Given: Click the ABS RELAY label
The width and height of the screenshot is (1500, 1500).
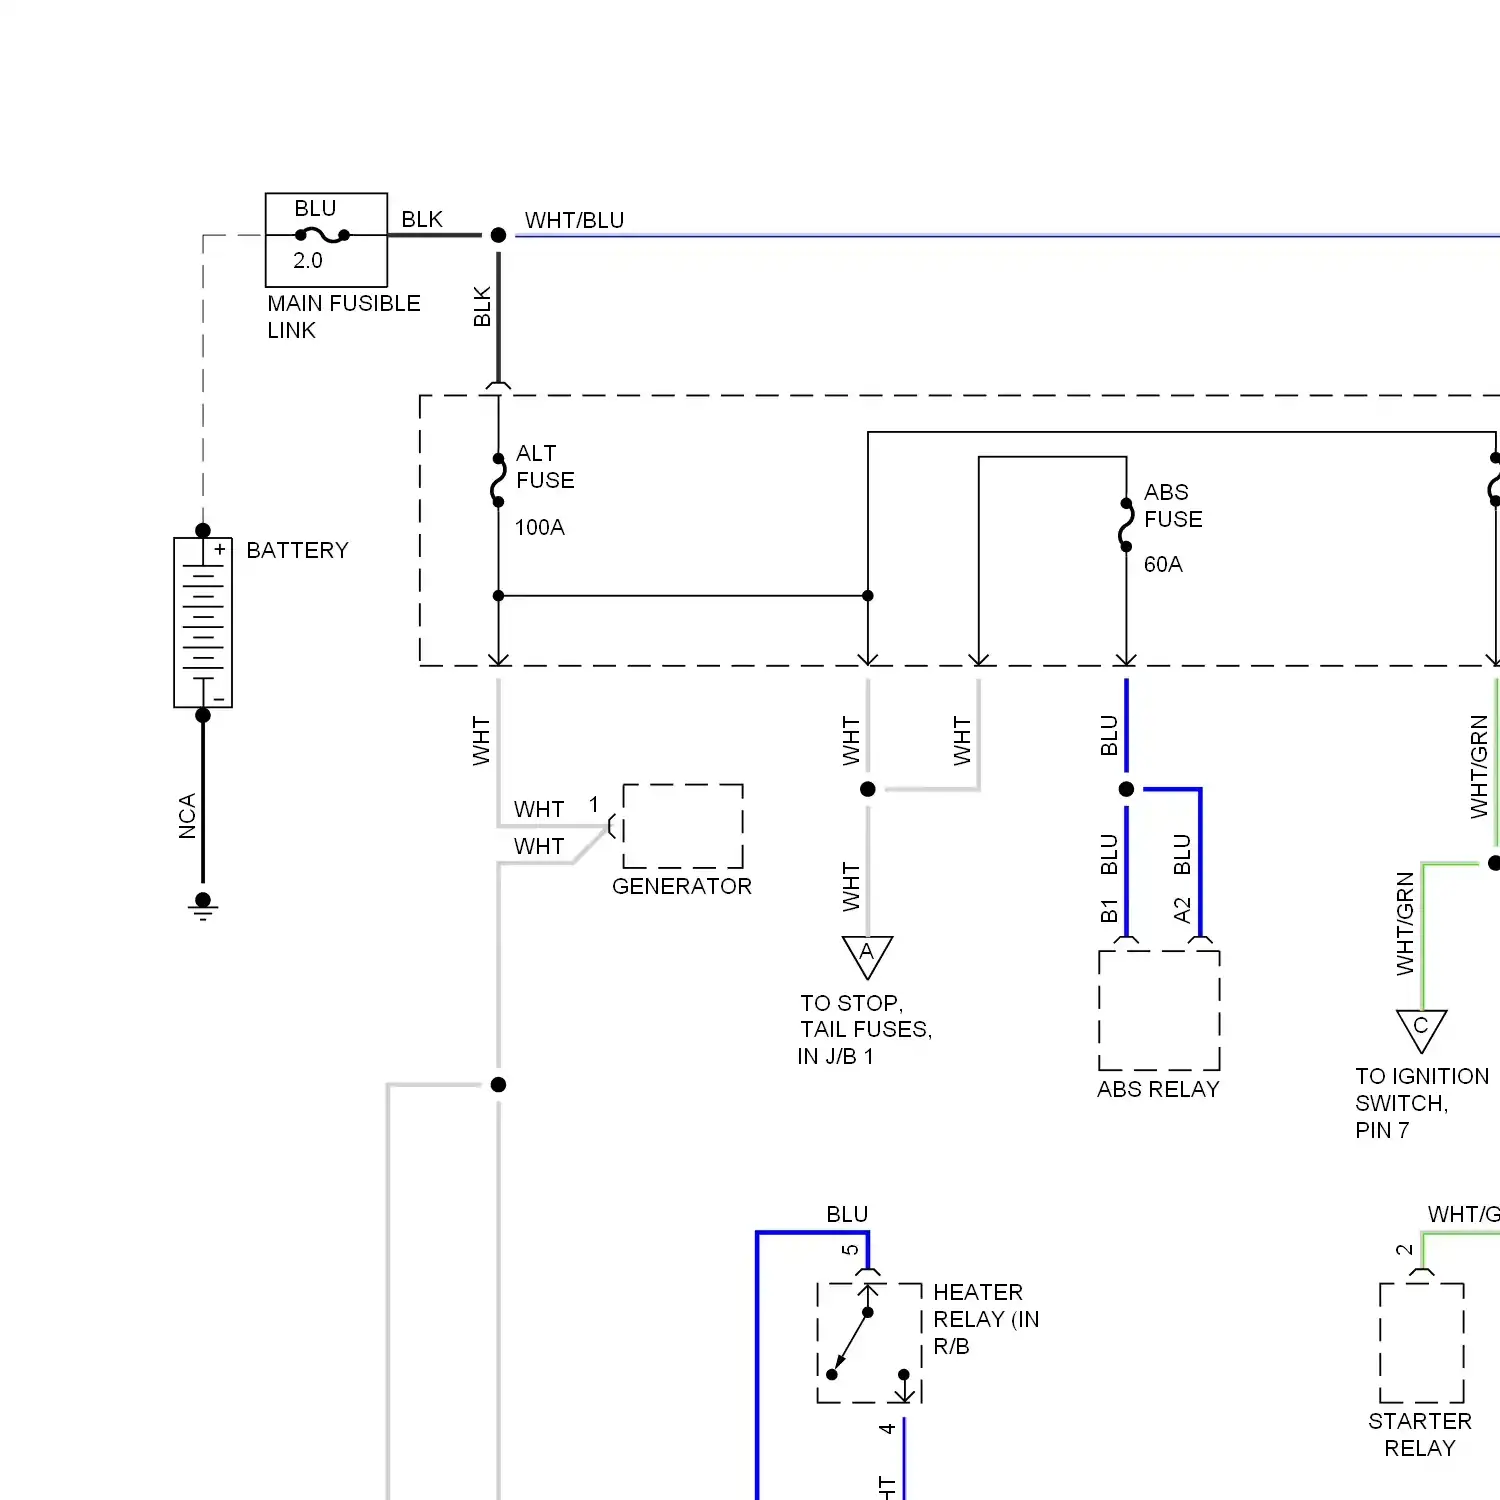Looking at the screenshot, I should pos(1158,1089).
